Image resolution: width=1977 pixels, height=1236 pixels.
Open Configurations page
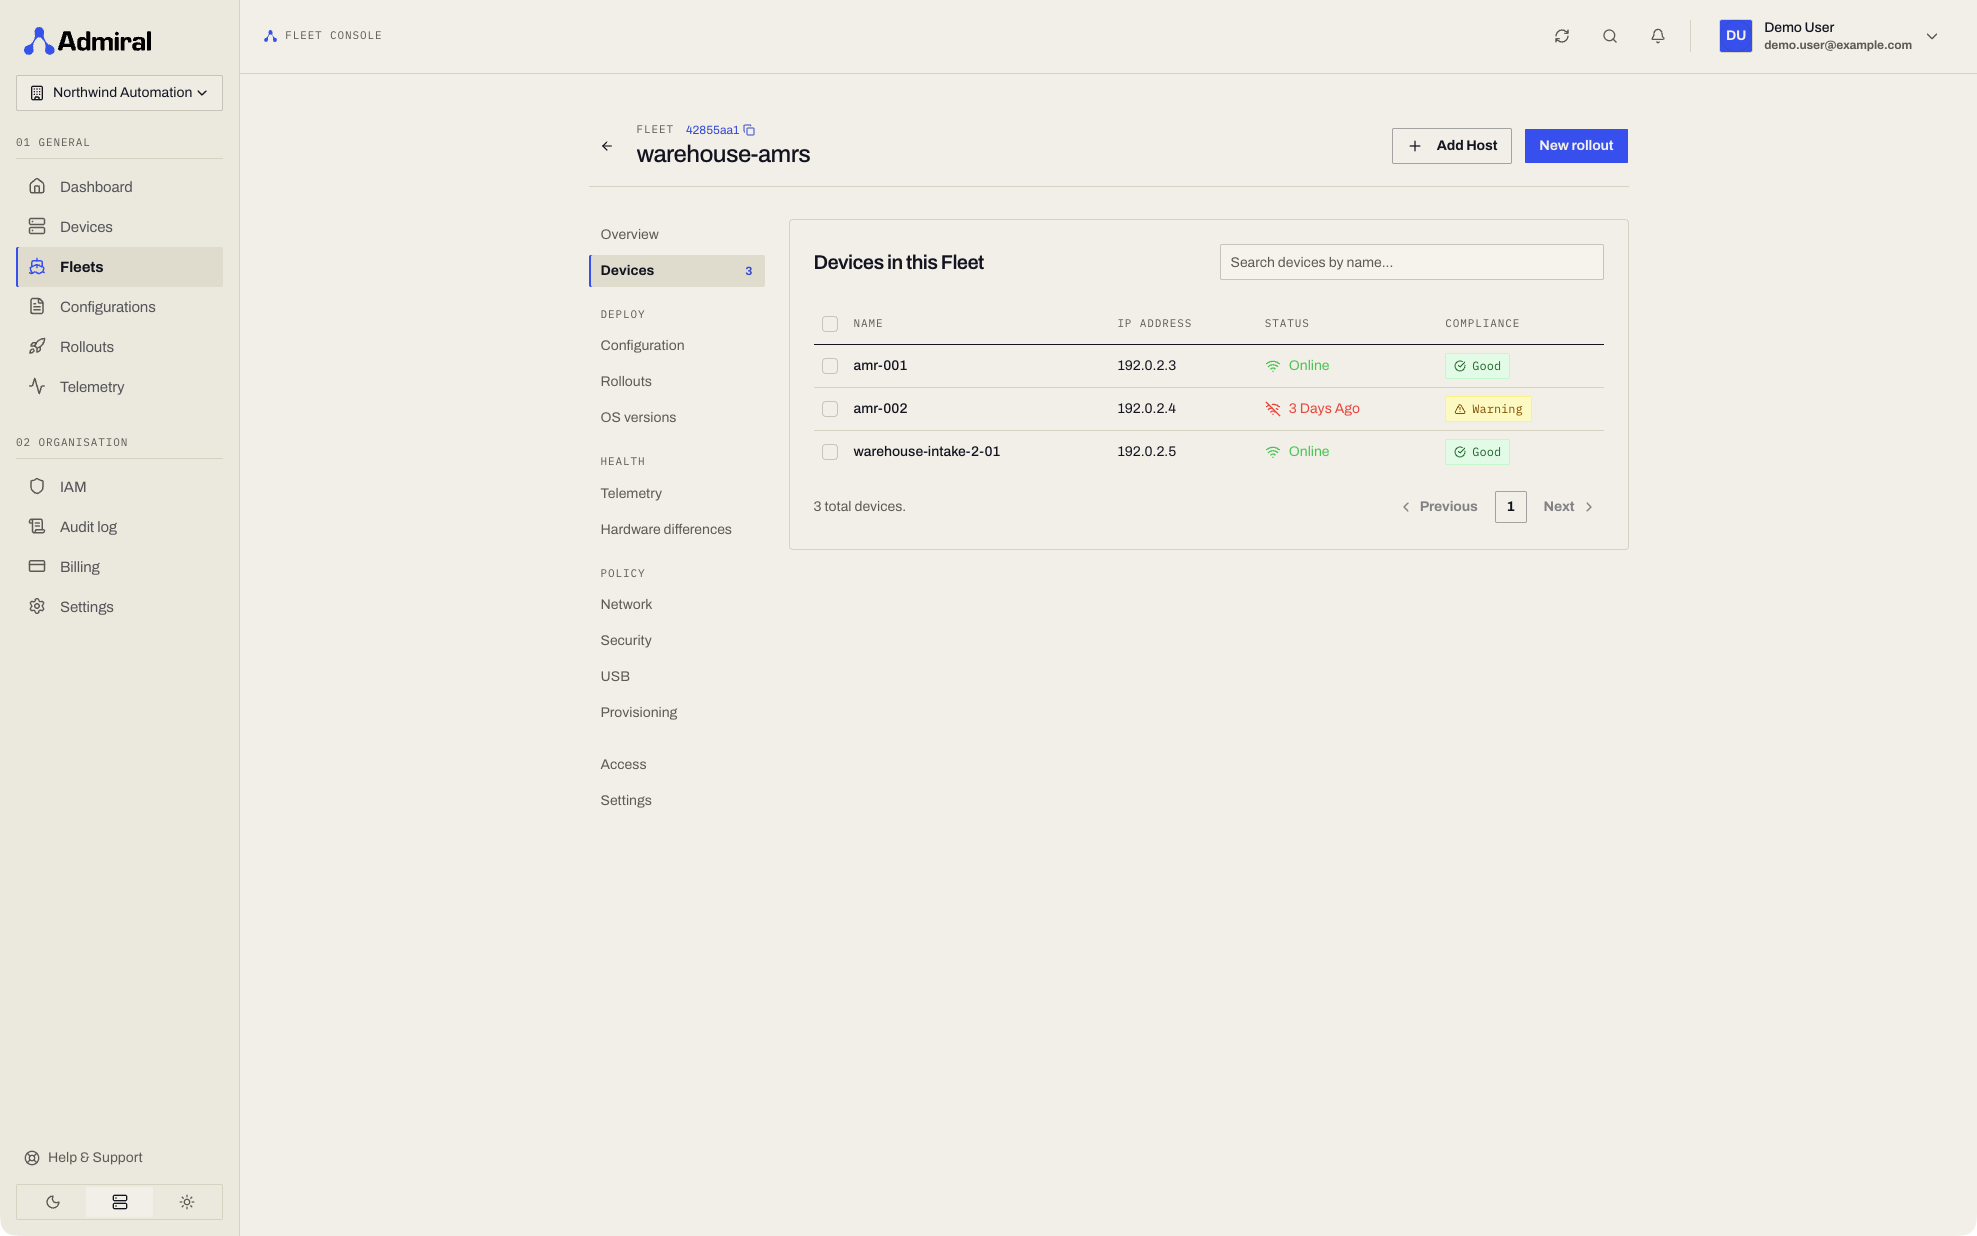[x=119, y=307]
